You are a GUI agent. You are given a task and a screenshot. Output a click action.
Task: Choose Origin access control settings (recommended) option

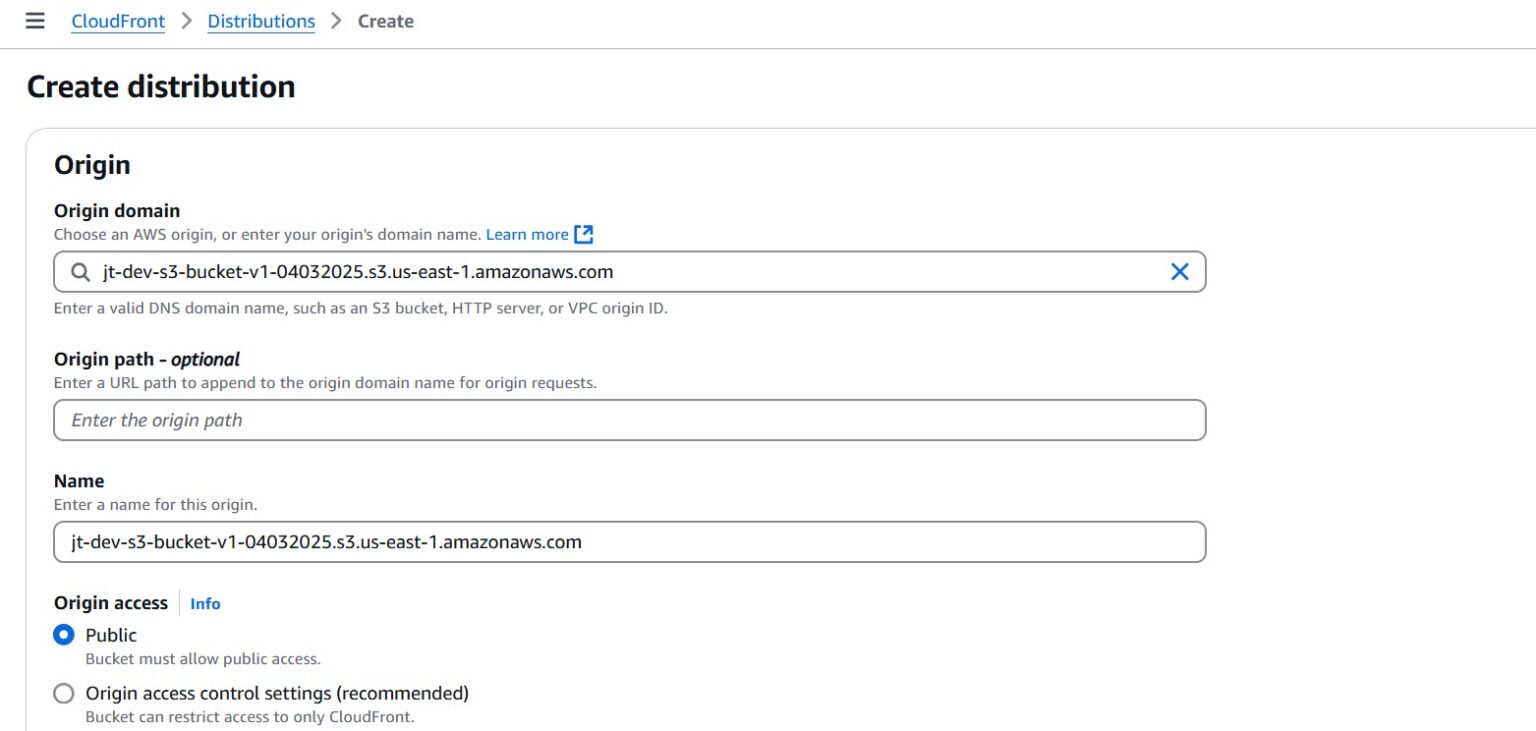click(64, 693)
